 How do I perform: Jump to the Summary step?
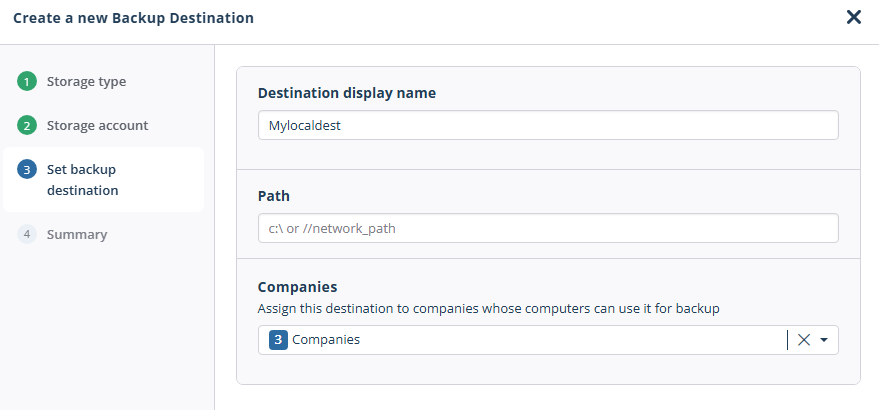(77, 234)
